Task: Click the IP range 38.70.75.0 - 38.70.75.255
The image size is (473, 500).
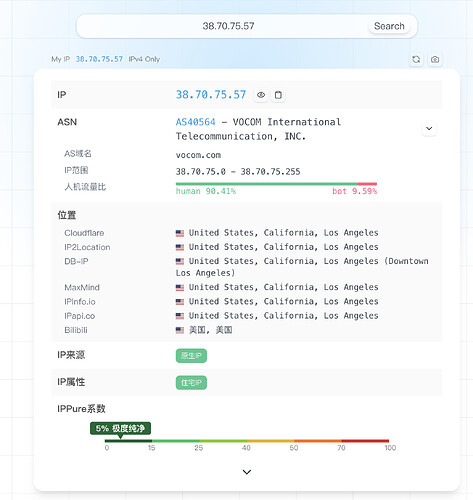Action: click(x=238, y=172)
